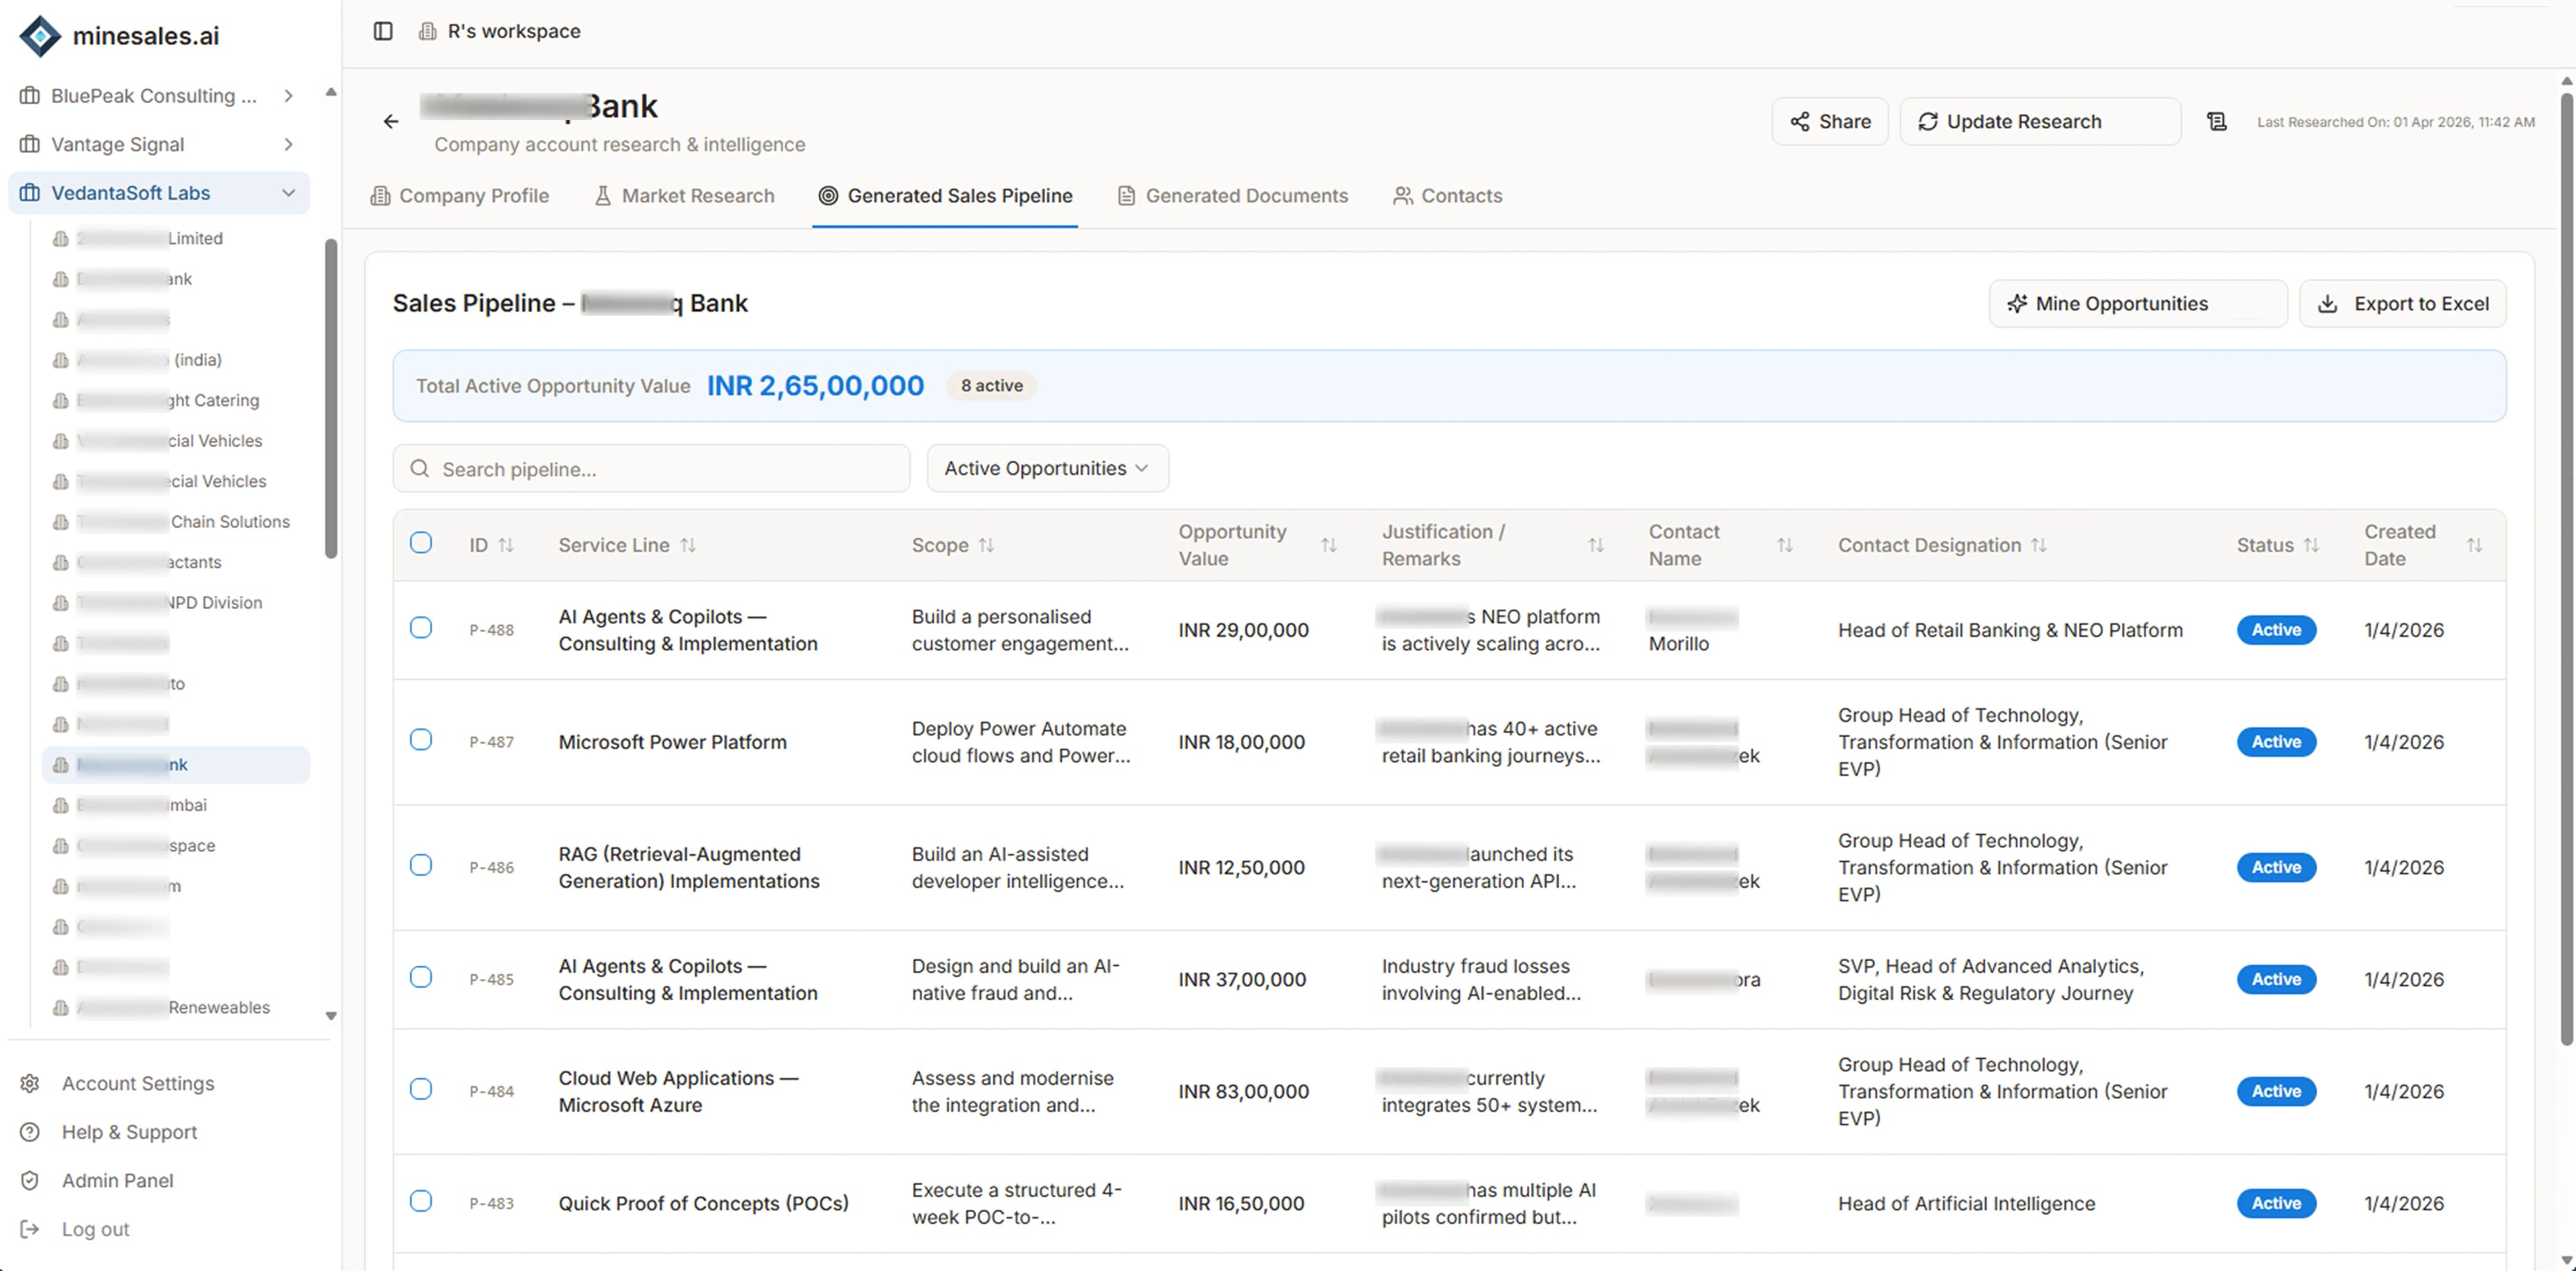Open the Active Opportunities filter dropdown

point(1047,468)
